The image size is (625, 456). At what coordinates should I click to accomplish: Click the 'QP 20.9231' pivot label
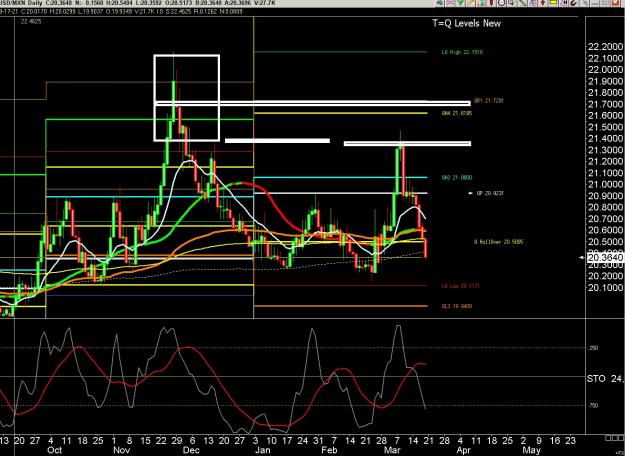tap(490, 193)
